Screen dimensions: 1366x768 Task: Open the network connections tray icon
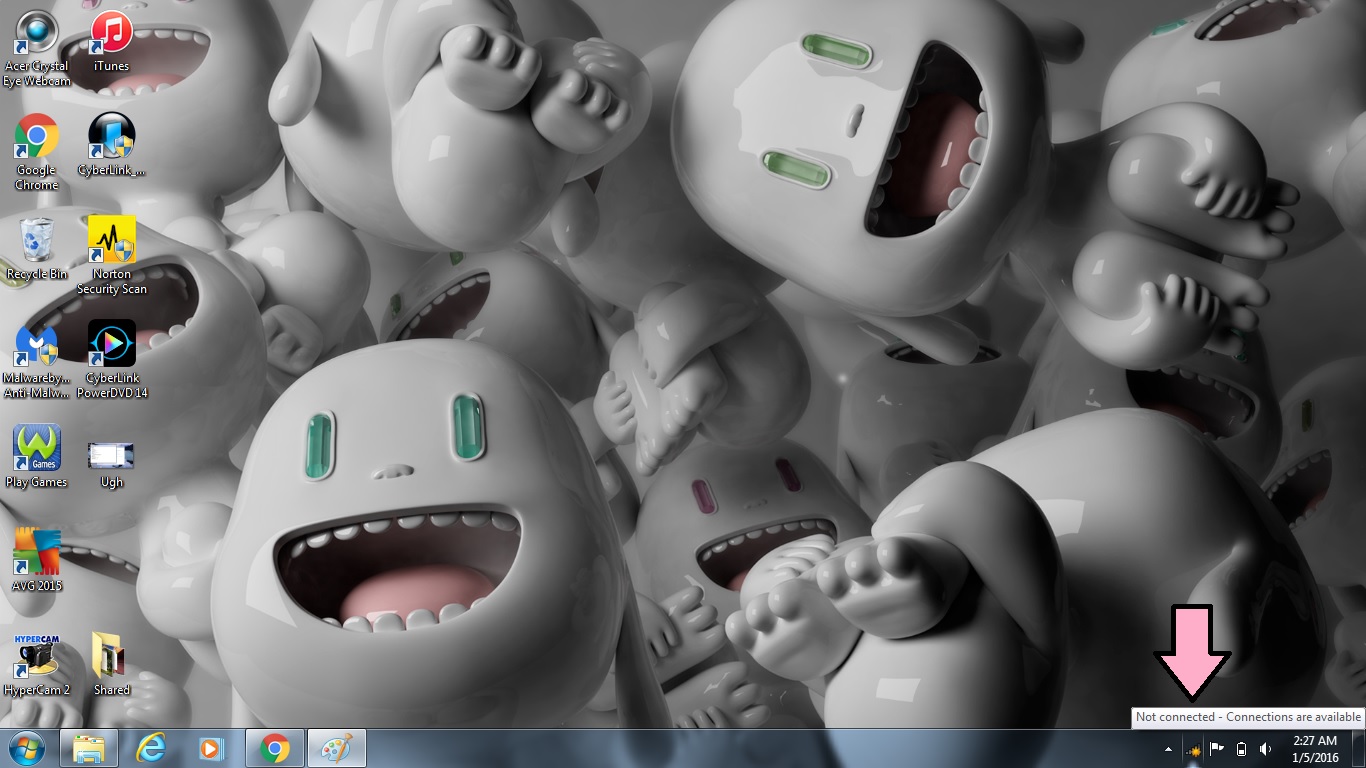1193,749
